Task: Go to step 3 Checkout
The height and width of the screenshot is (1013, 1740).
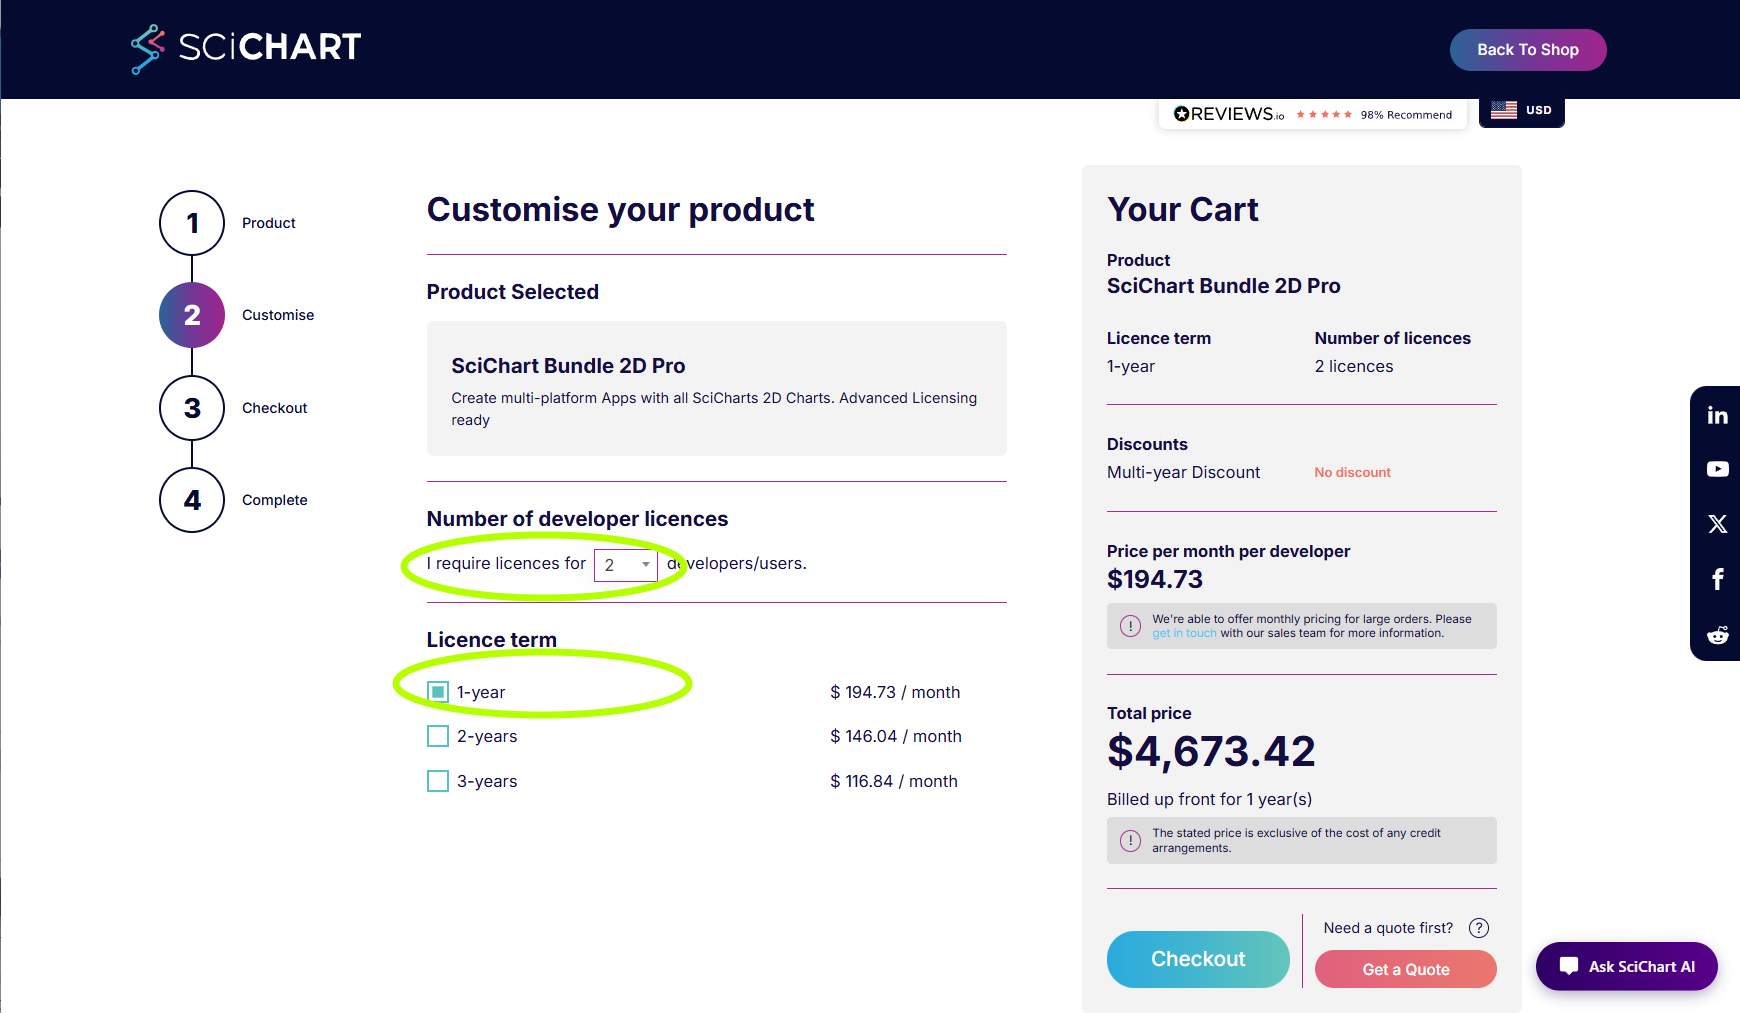Action: [192, 408]
